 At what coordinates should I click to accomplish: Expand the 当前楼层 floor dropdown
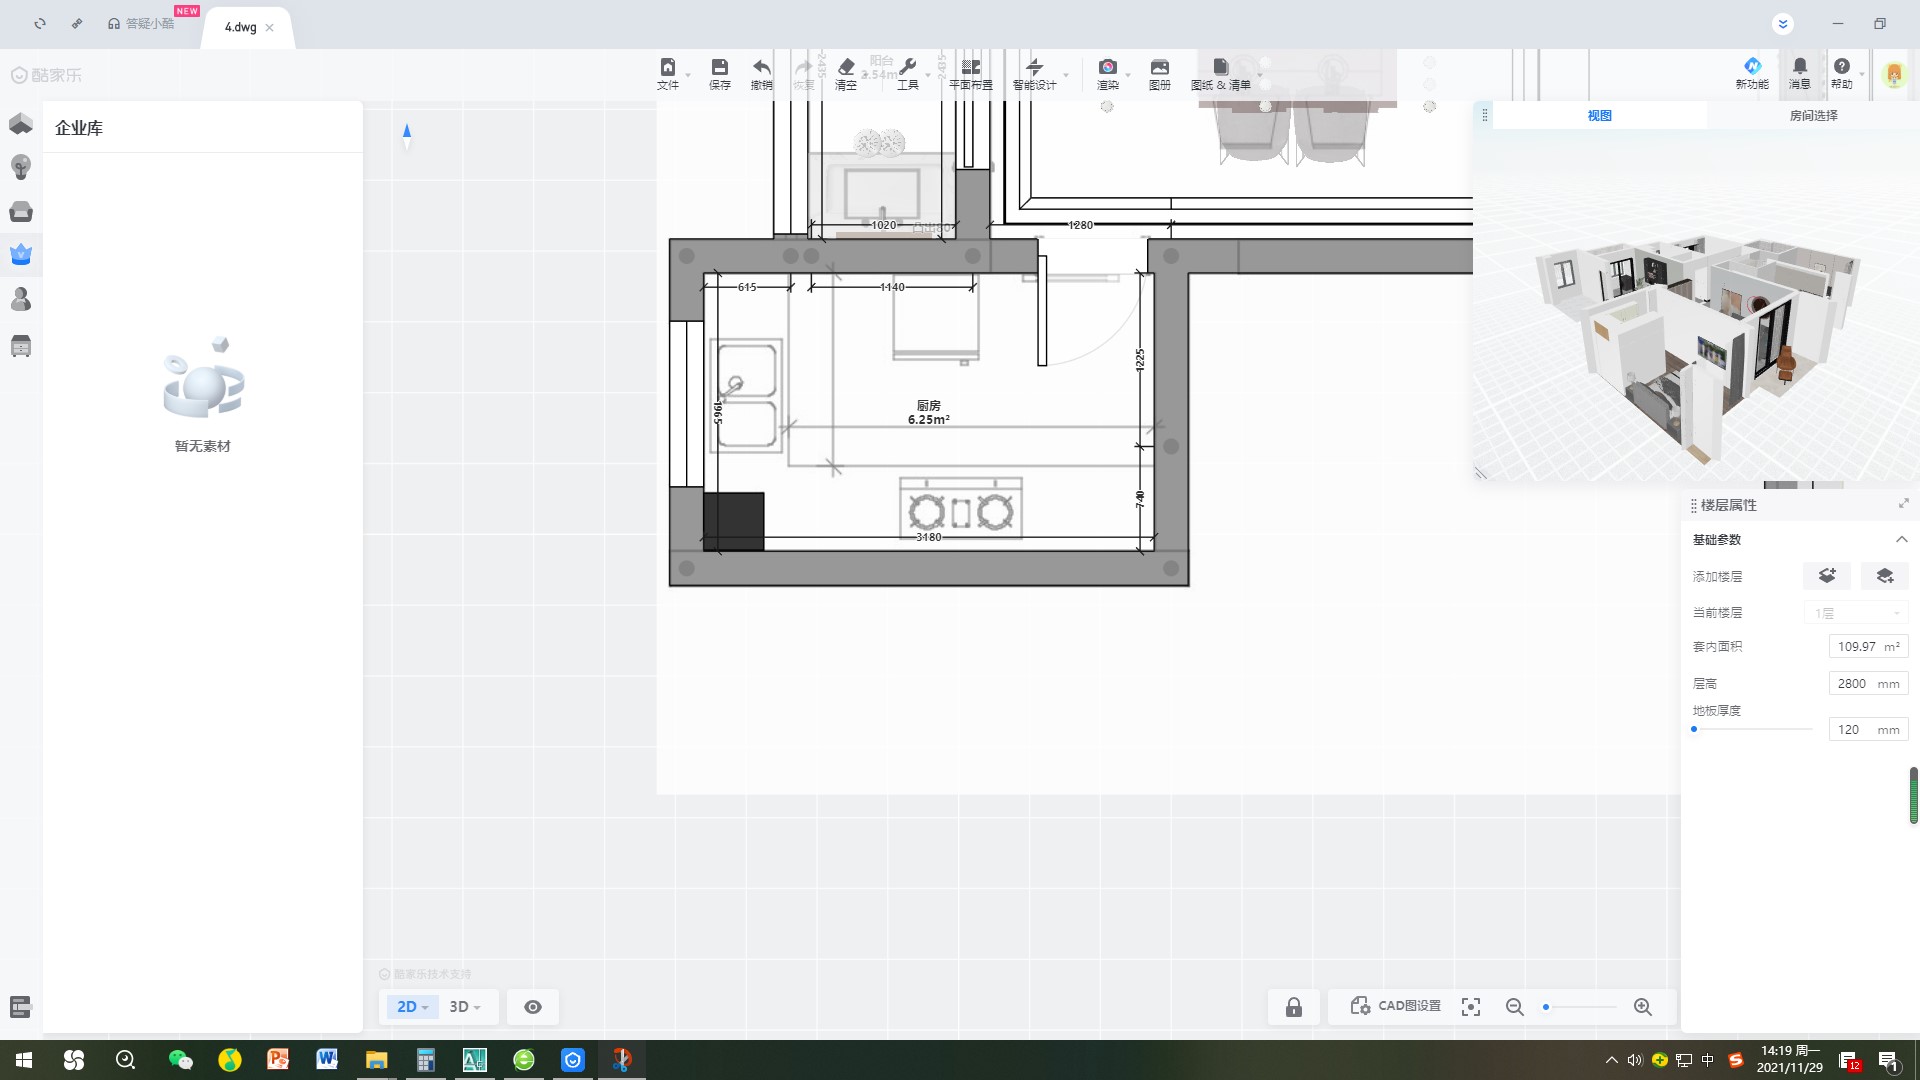click(x=1857, y=613)
